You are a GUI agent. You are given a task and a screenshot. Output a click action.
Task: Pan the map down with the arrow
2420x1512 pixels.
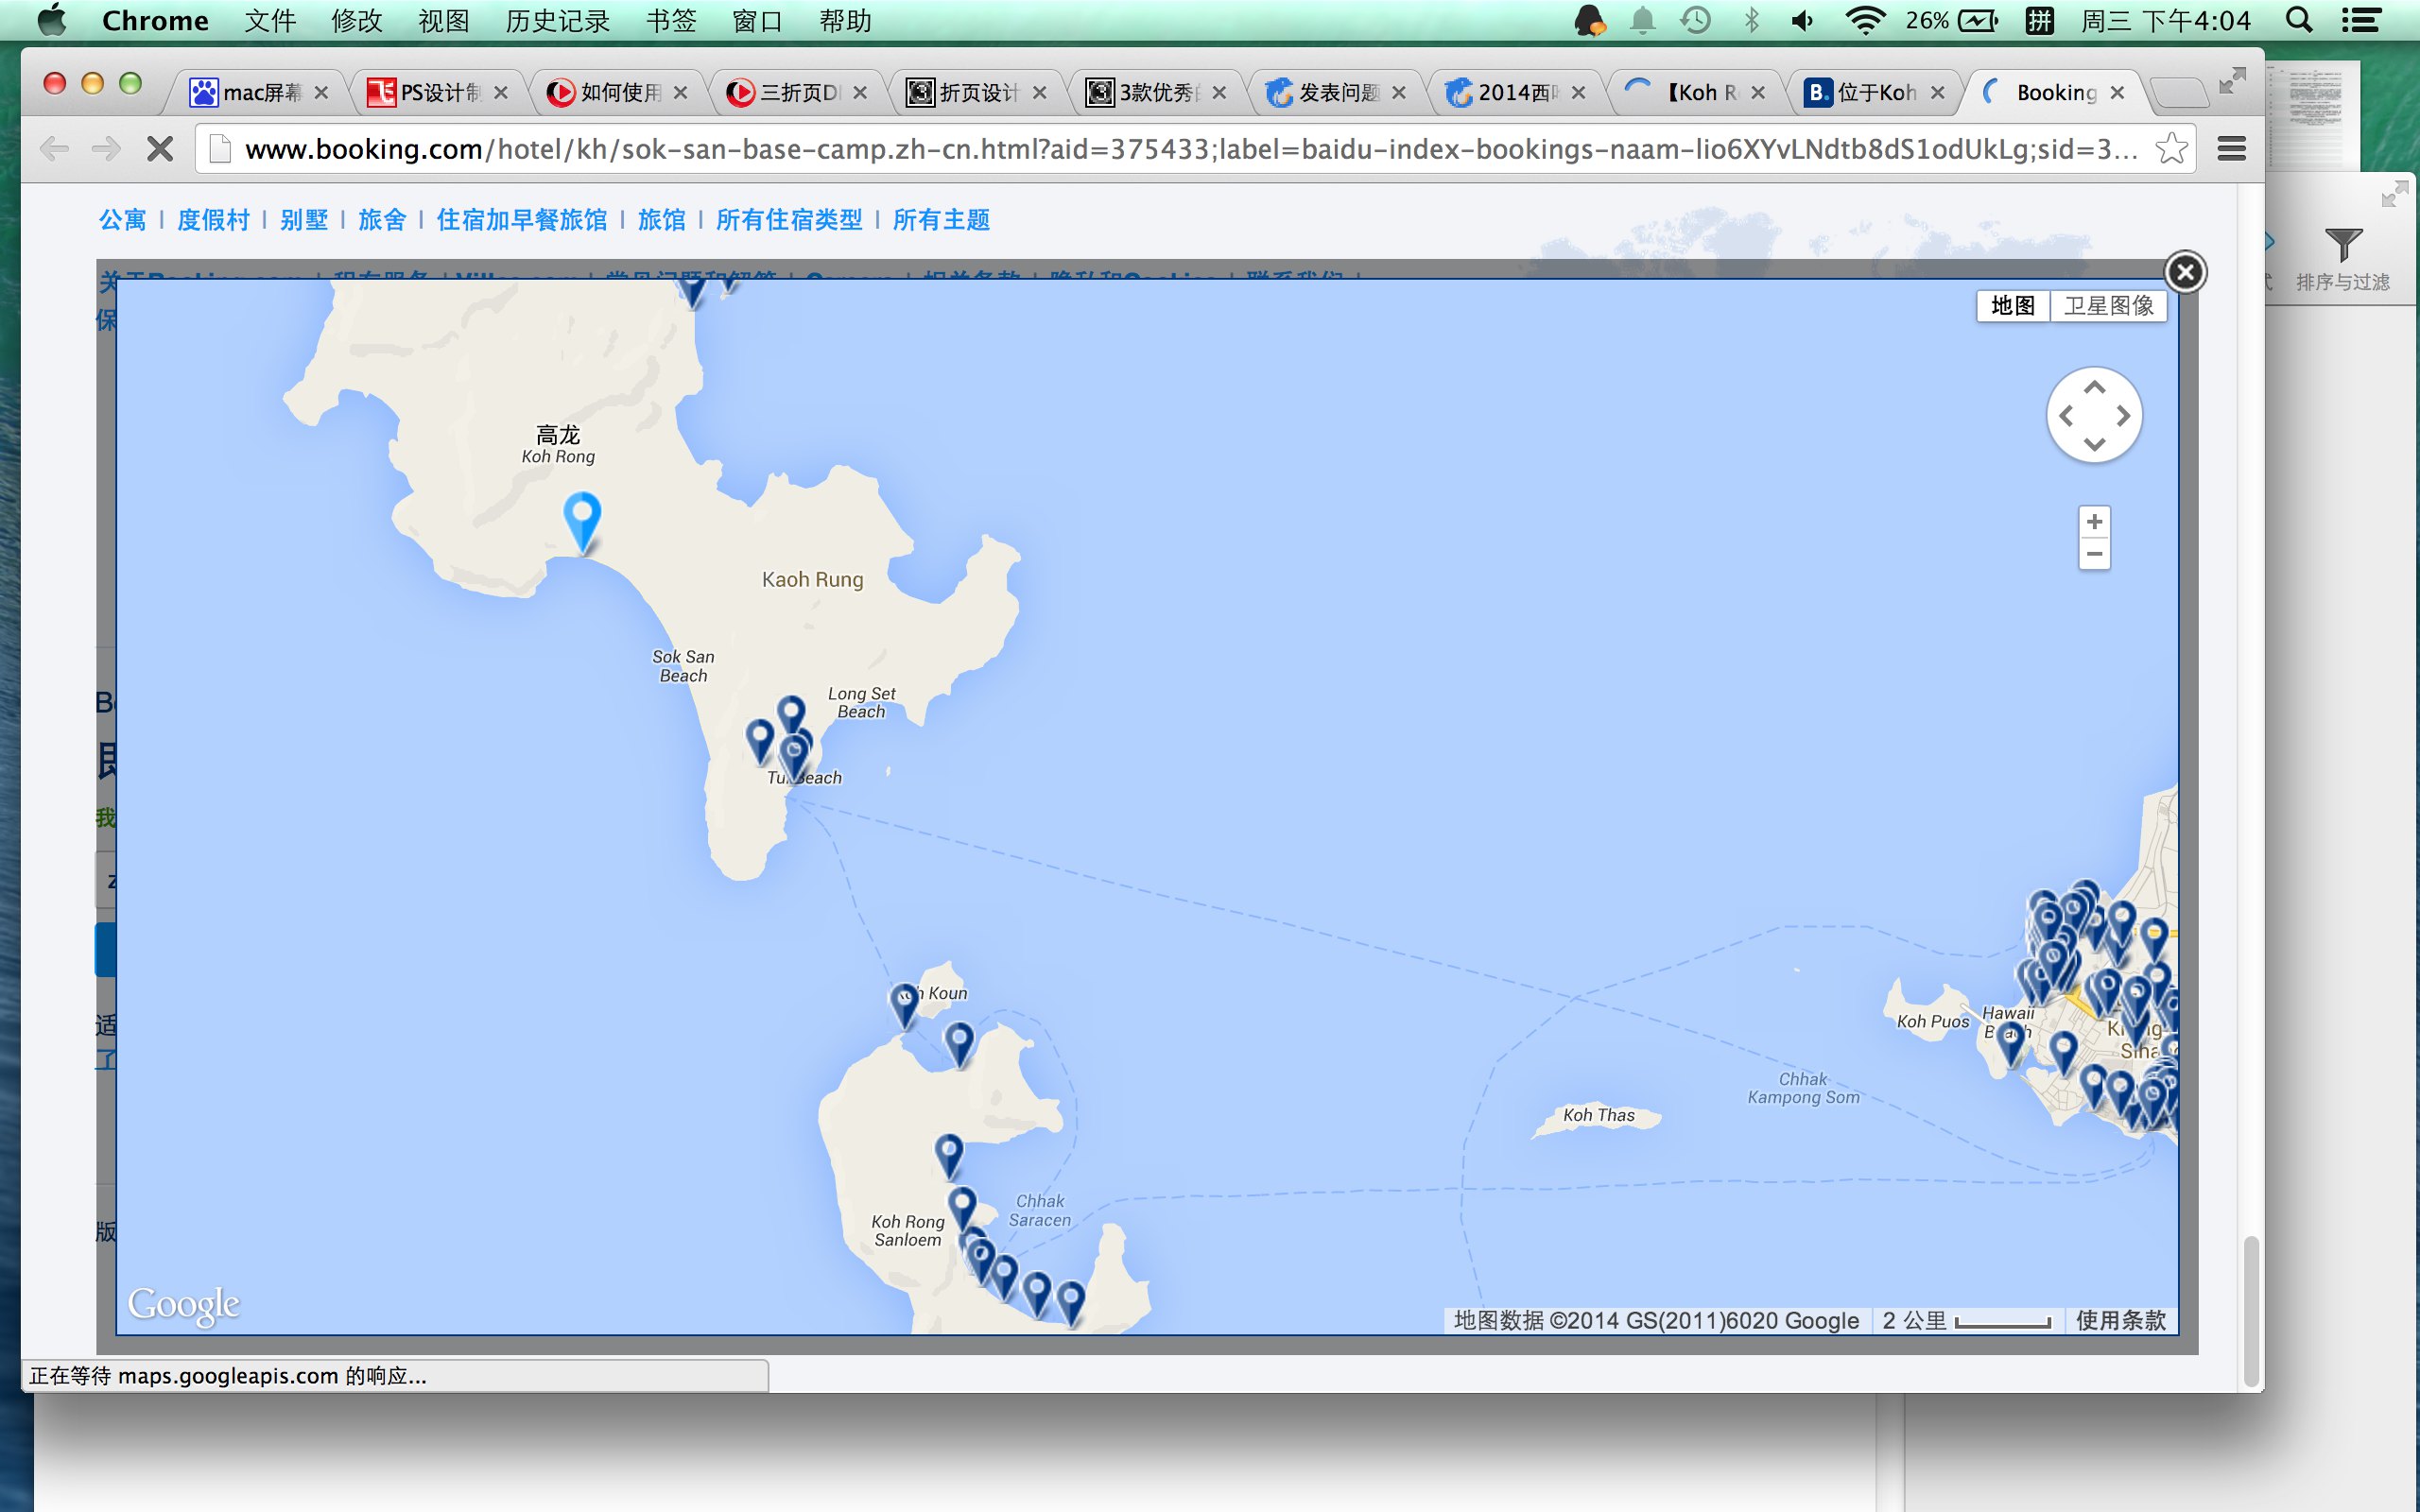2094,444
